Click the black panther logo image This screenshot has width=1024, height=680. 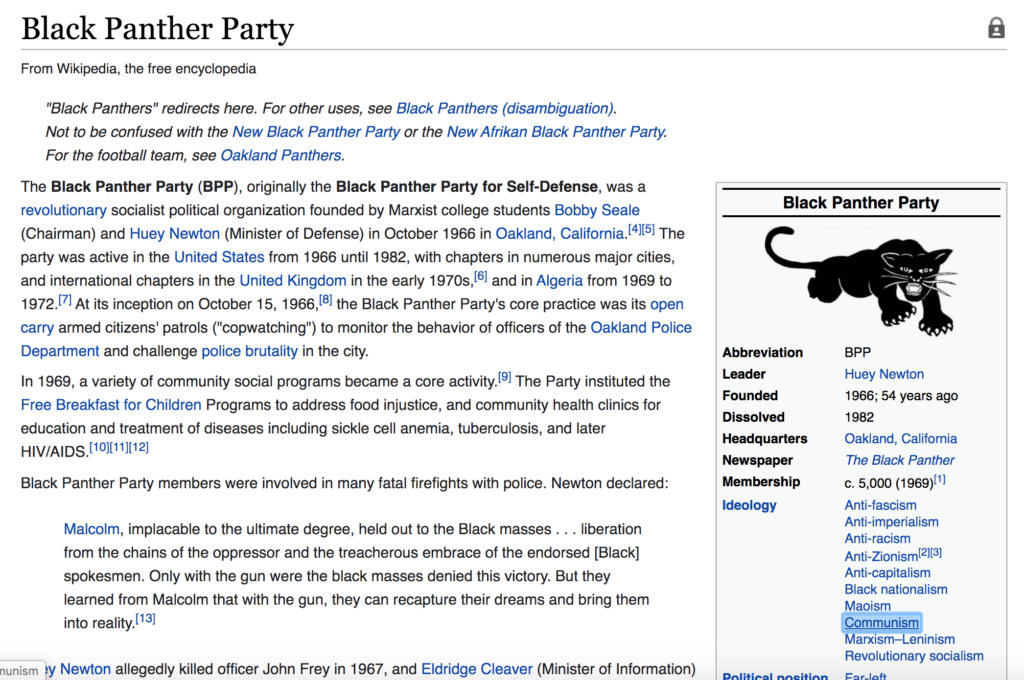point(861,279)
